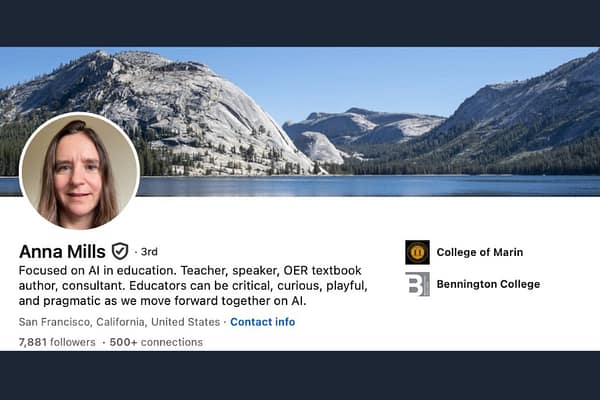The image size is (600, 400).
Task: Open the Contact info link
Action: (x=263, y=322)
